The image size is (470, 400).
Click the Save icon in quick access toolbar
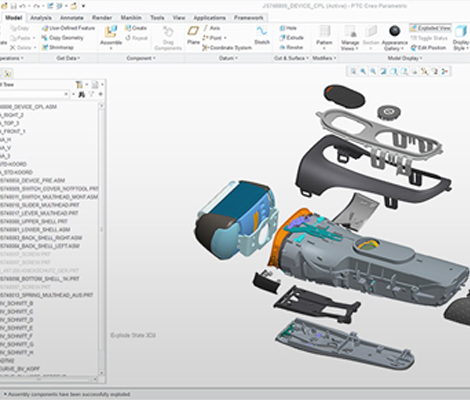14,6
